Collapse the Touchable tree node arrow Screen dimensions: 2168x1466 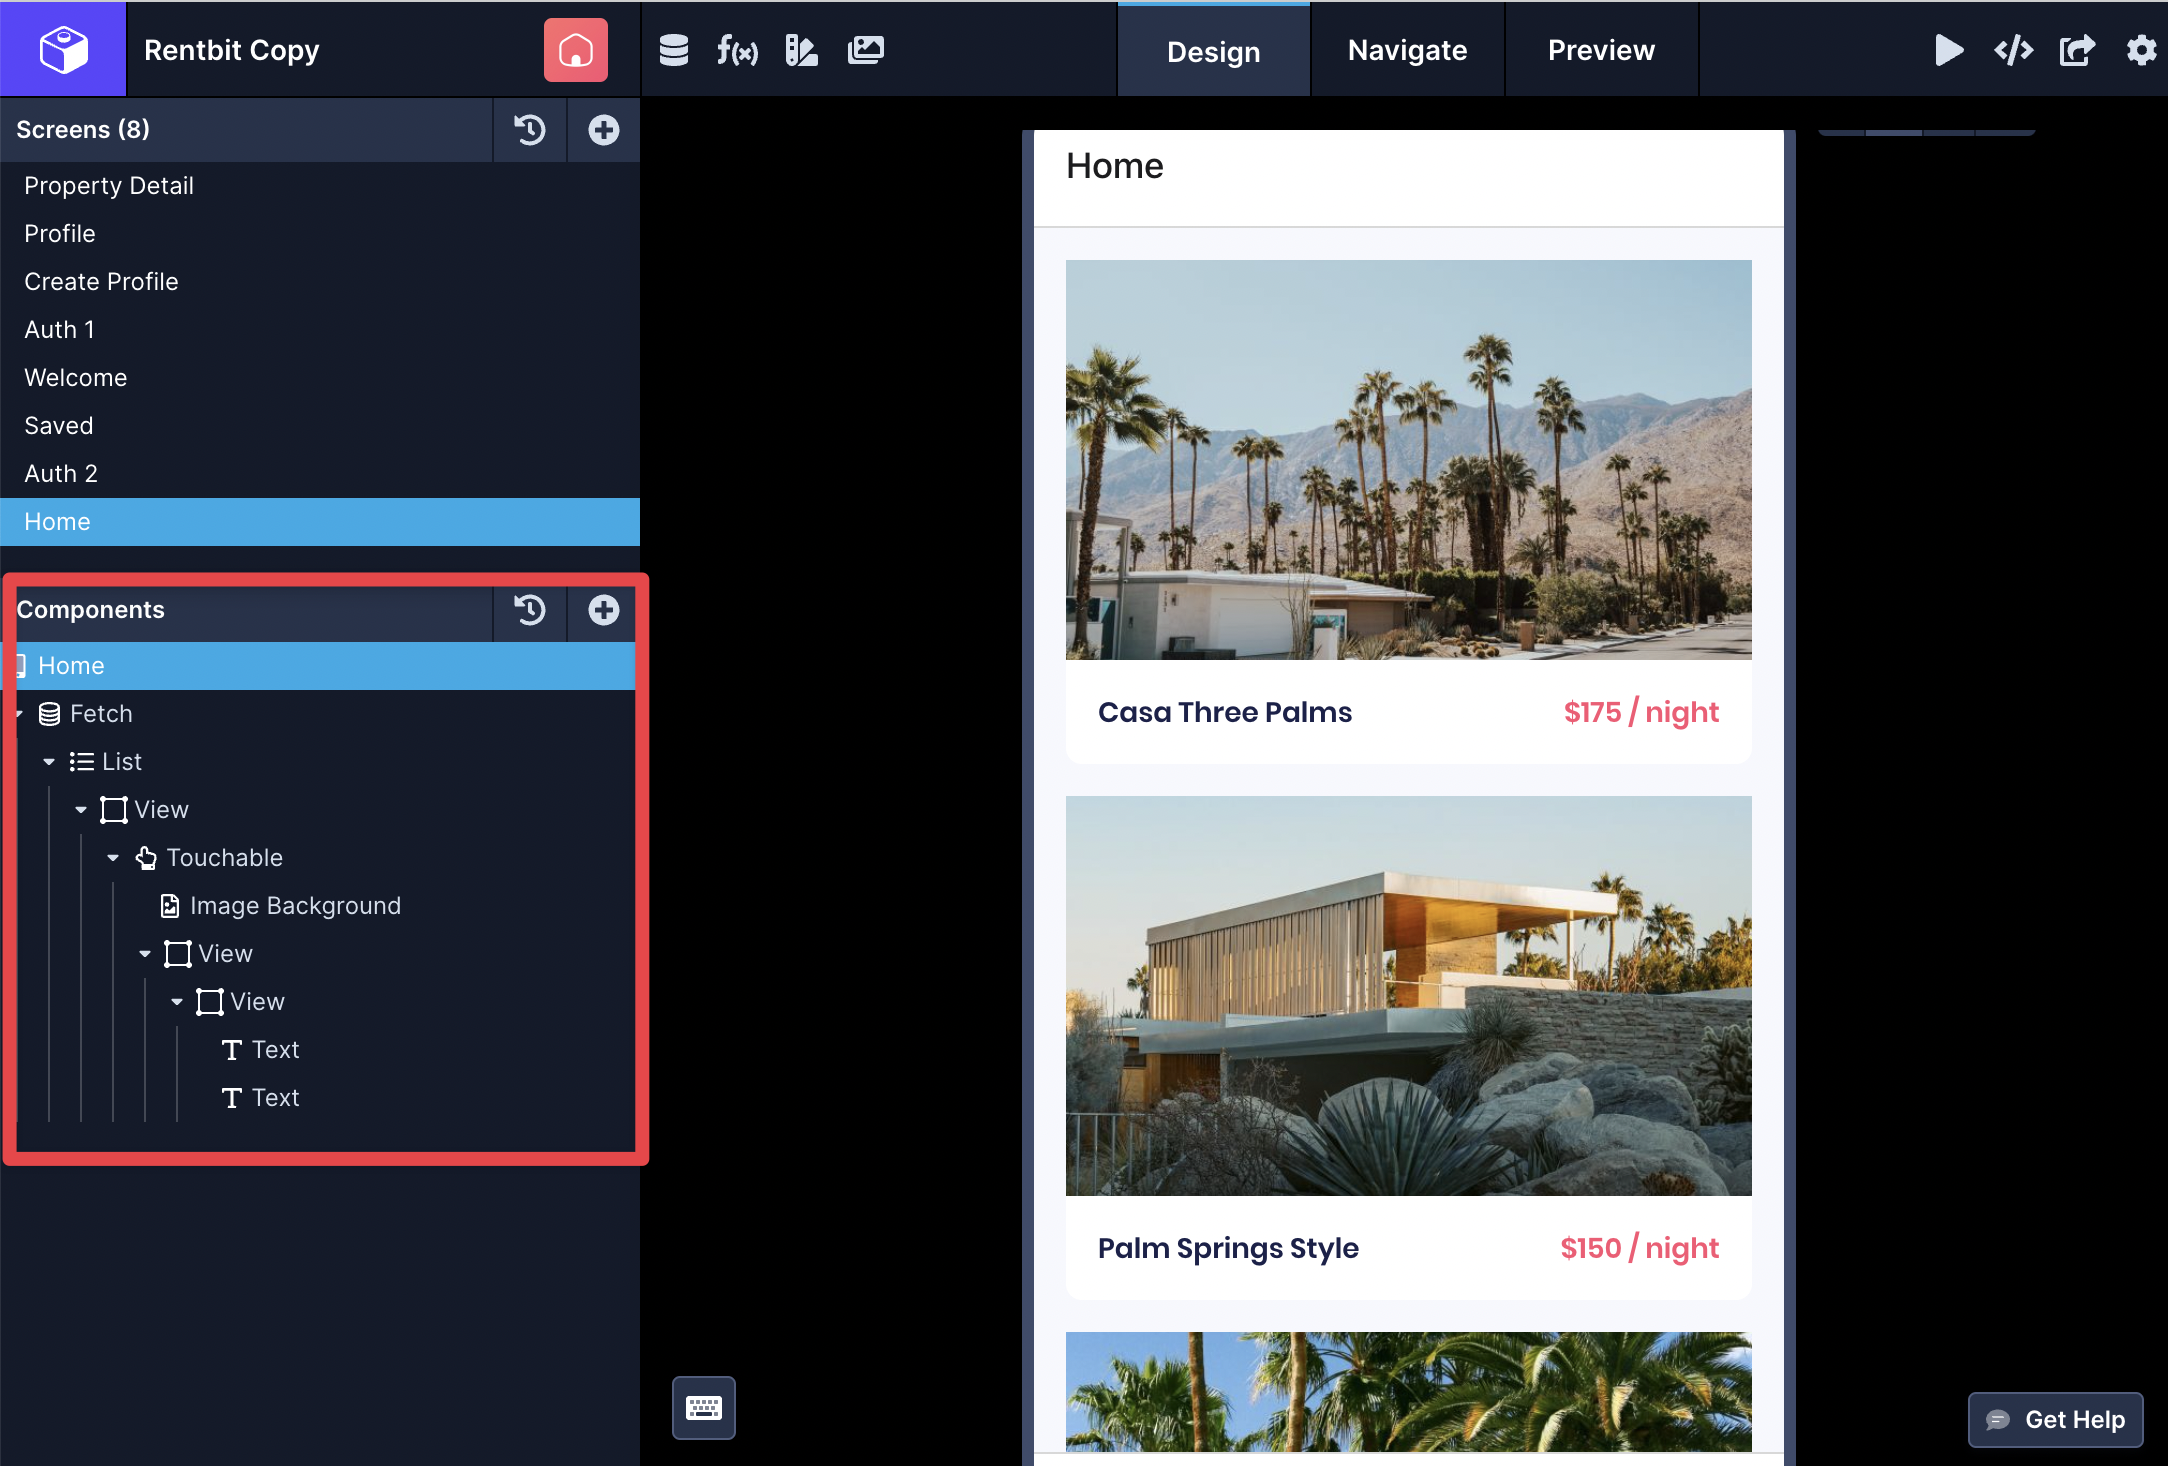point(113,858)
